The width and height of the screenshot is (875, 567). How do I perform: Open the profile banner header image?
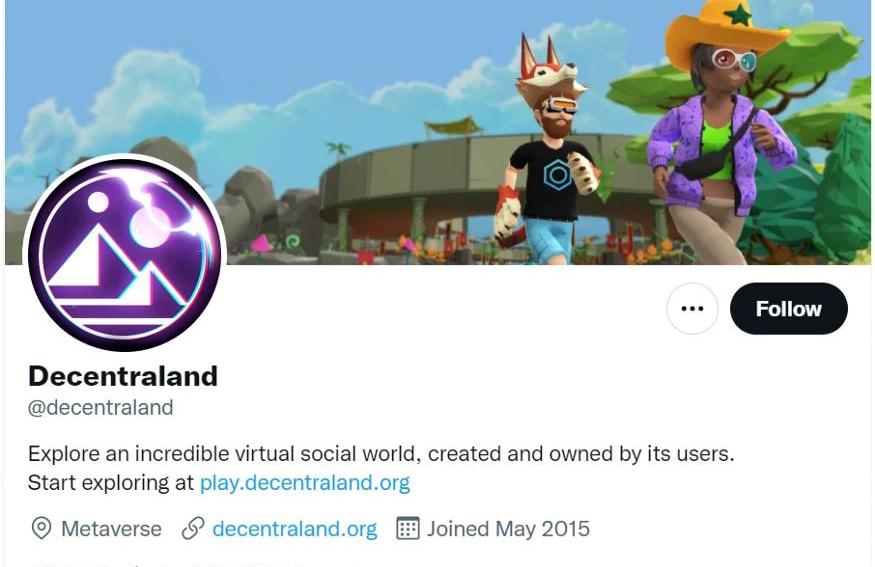pyautogui.click(x=438, y=132)
